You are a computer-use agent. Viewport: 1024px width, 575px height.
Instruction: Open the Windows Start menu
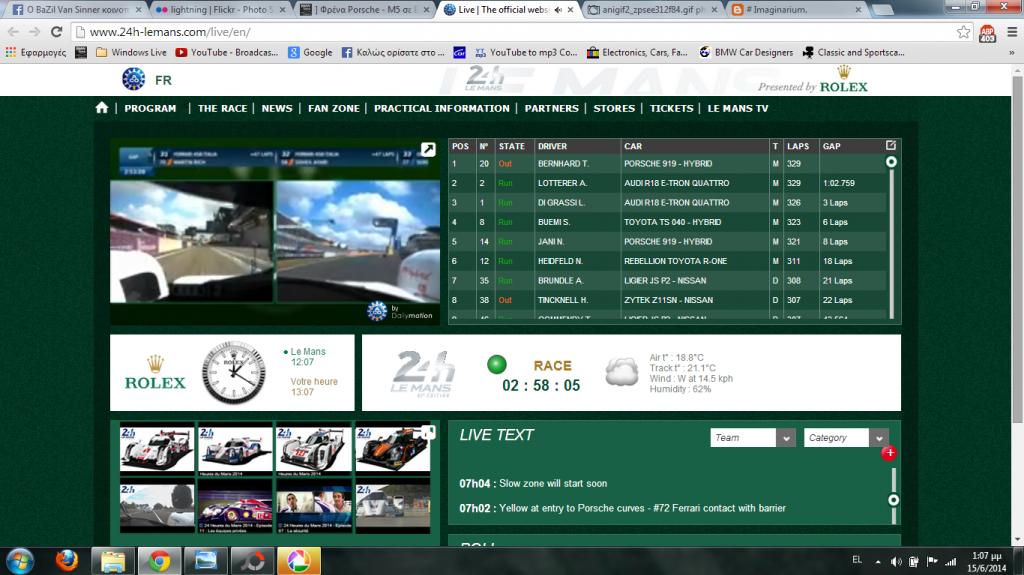tap(20, 561)
